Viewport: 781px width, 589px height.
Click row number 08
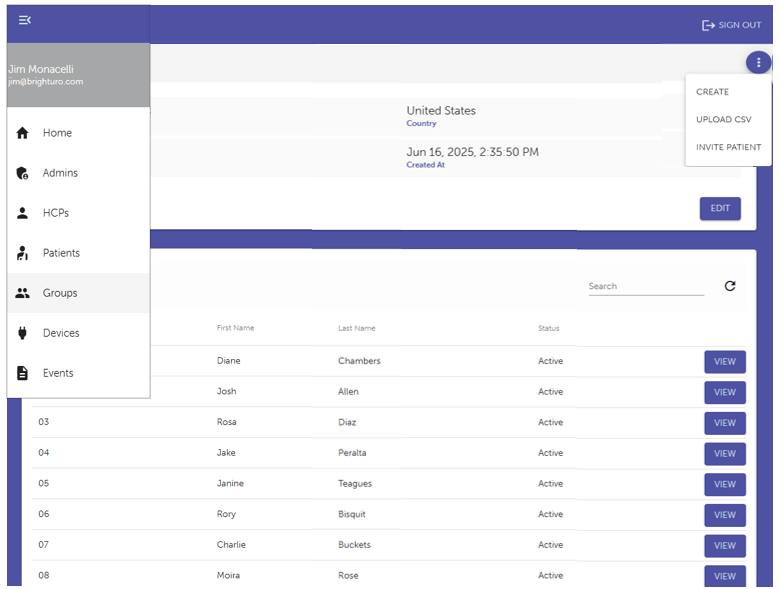(44, 575)
